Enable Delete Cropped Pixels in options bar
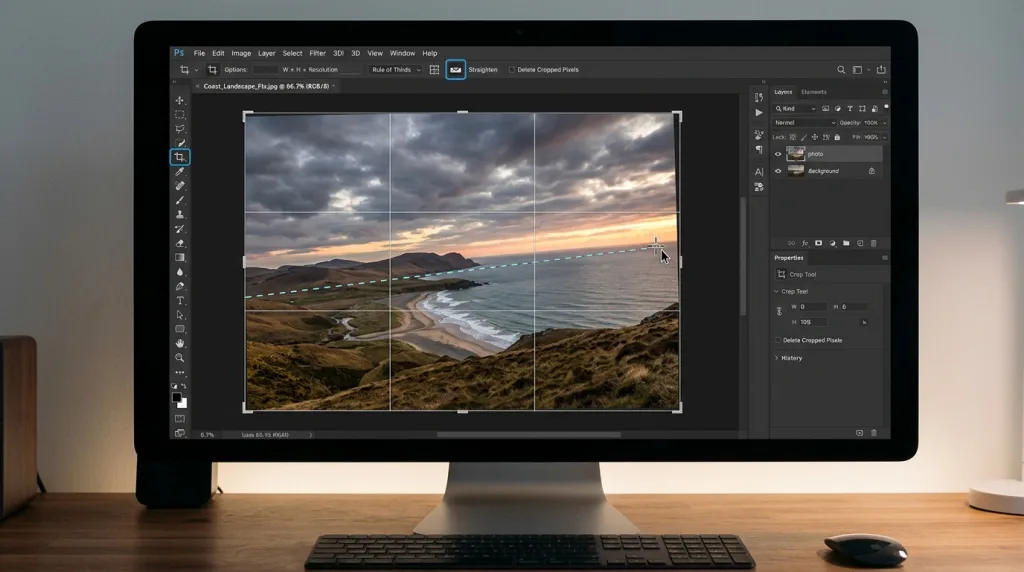 pos(511,70)
